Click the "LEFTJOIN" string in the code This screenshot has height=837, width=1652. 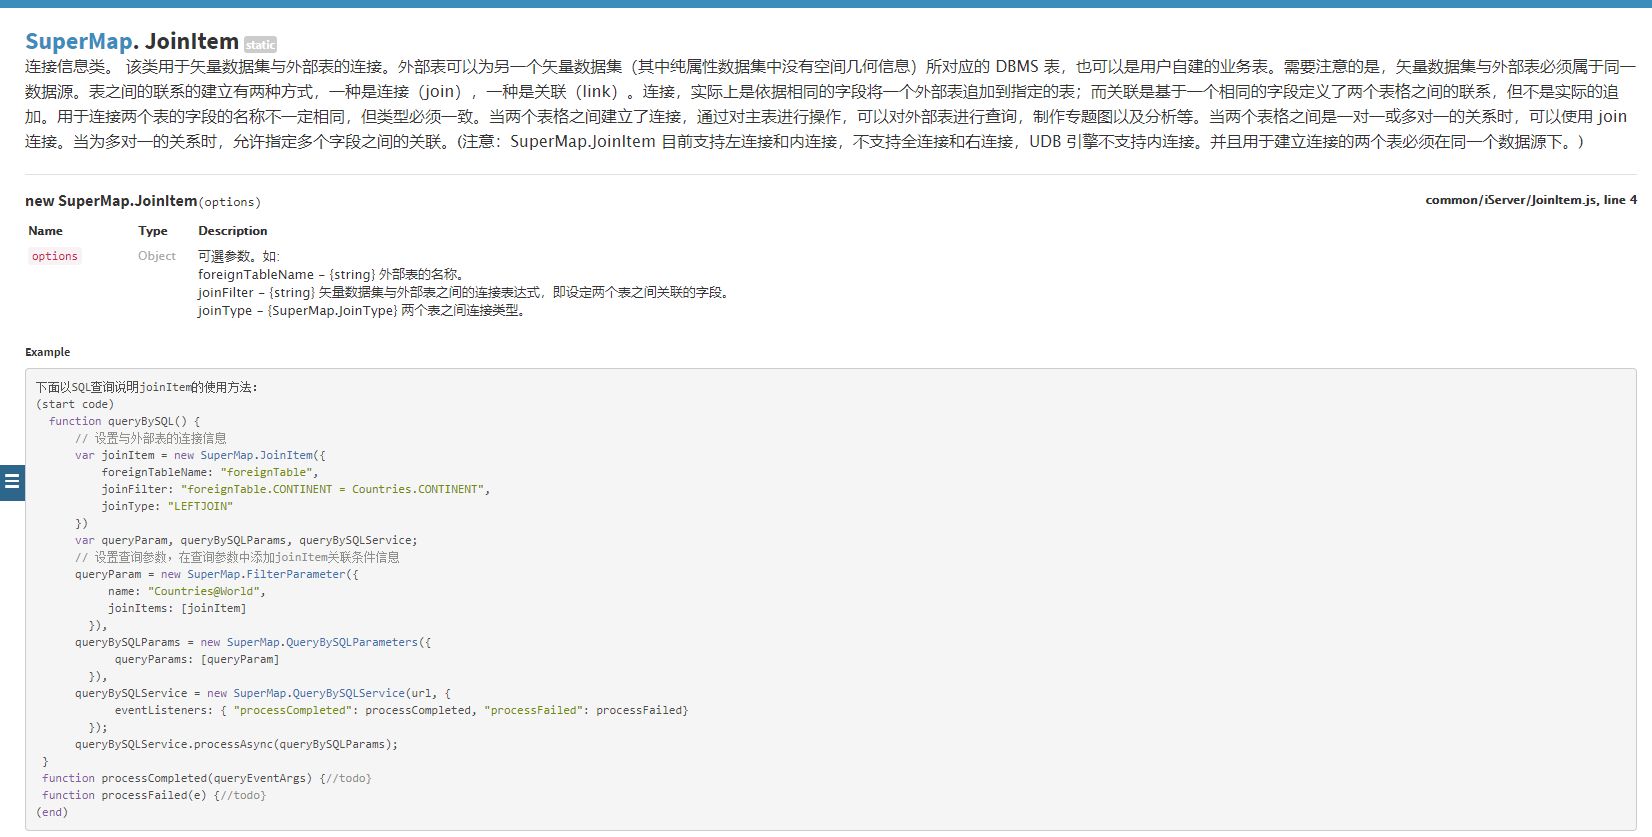tap(200, 506)
